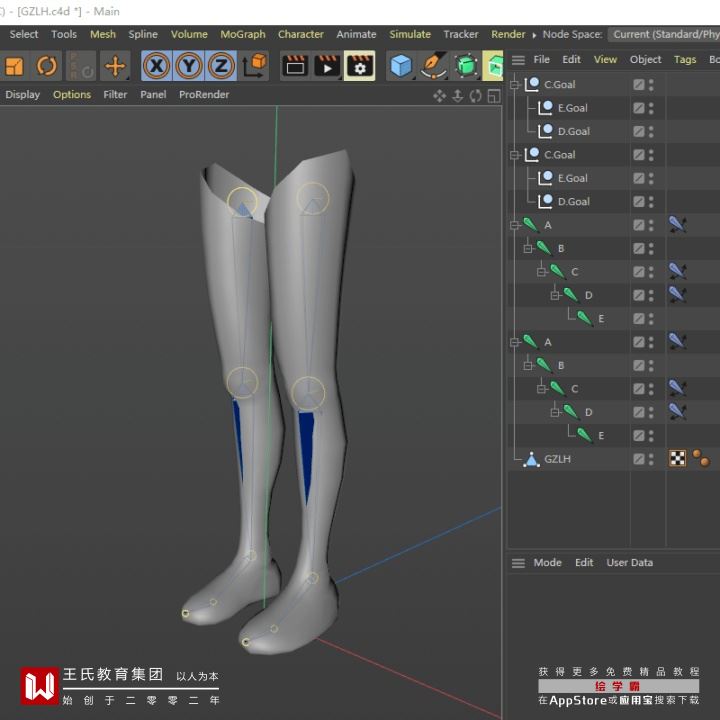
Task: Click the IK tag on first C joint
Action: tap(677, 271)
